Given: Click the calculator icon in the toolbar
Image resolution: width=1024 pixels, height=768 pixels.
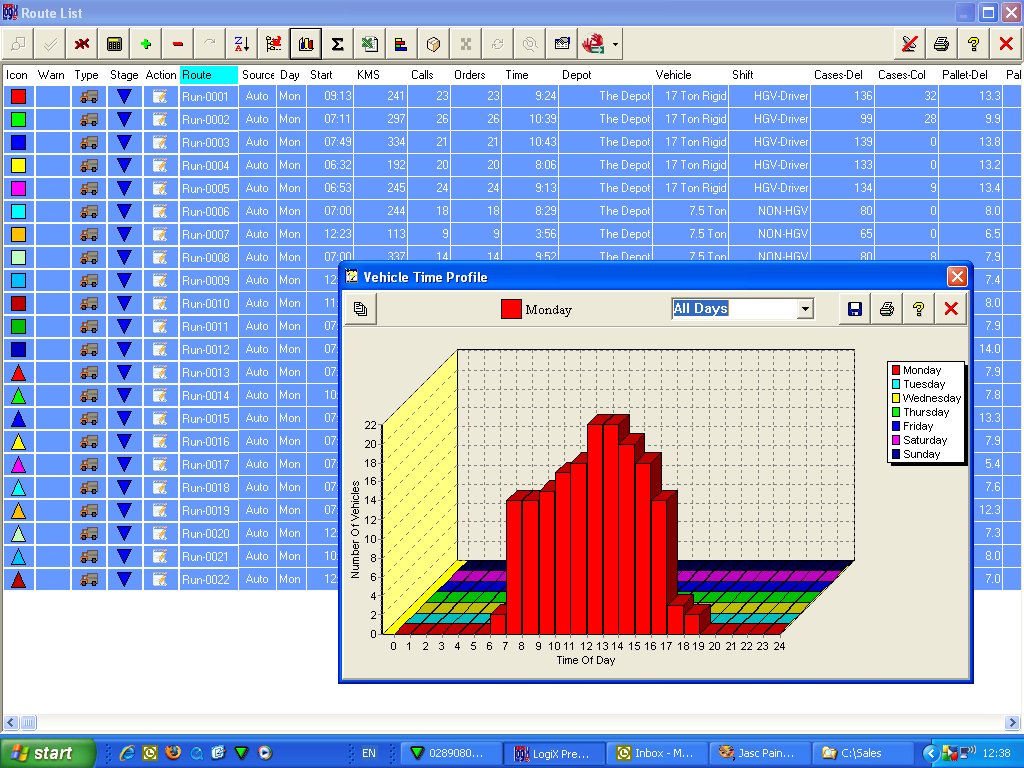Looking at the screenshot, I should (x=114, y=44).
